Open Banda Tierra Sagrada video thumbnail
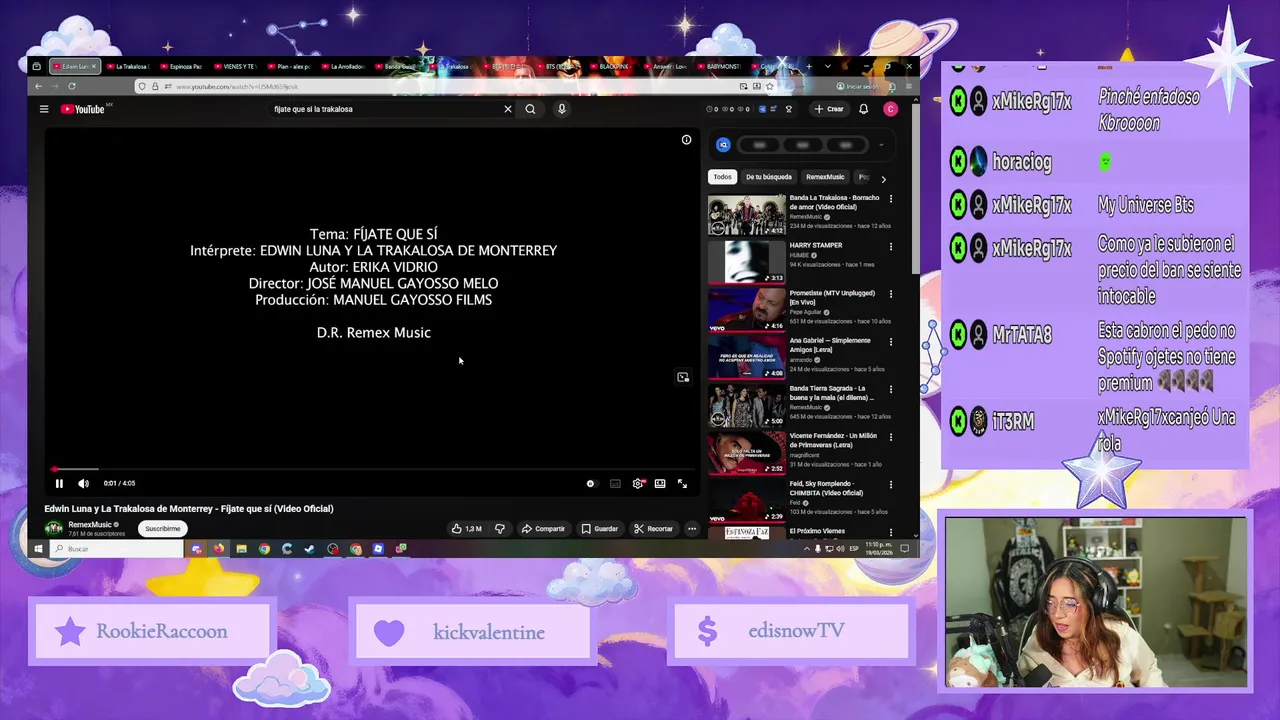This screenshot has height=720, width=1280. point(747,405)
